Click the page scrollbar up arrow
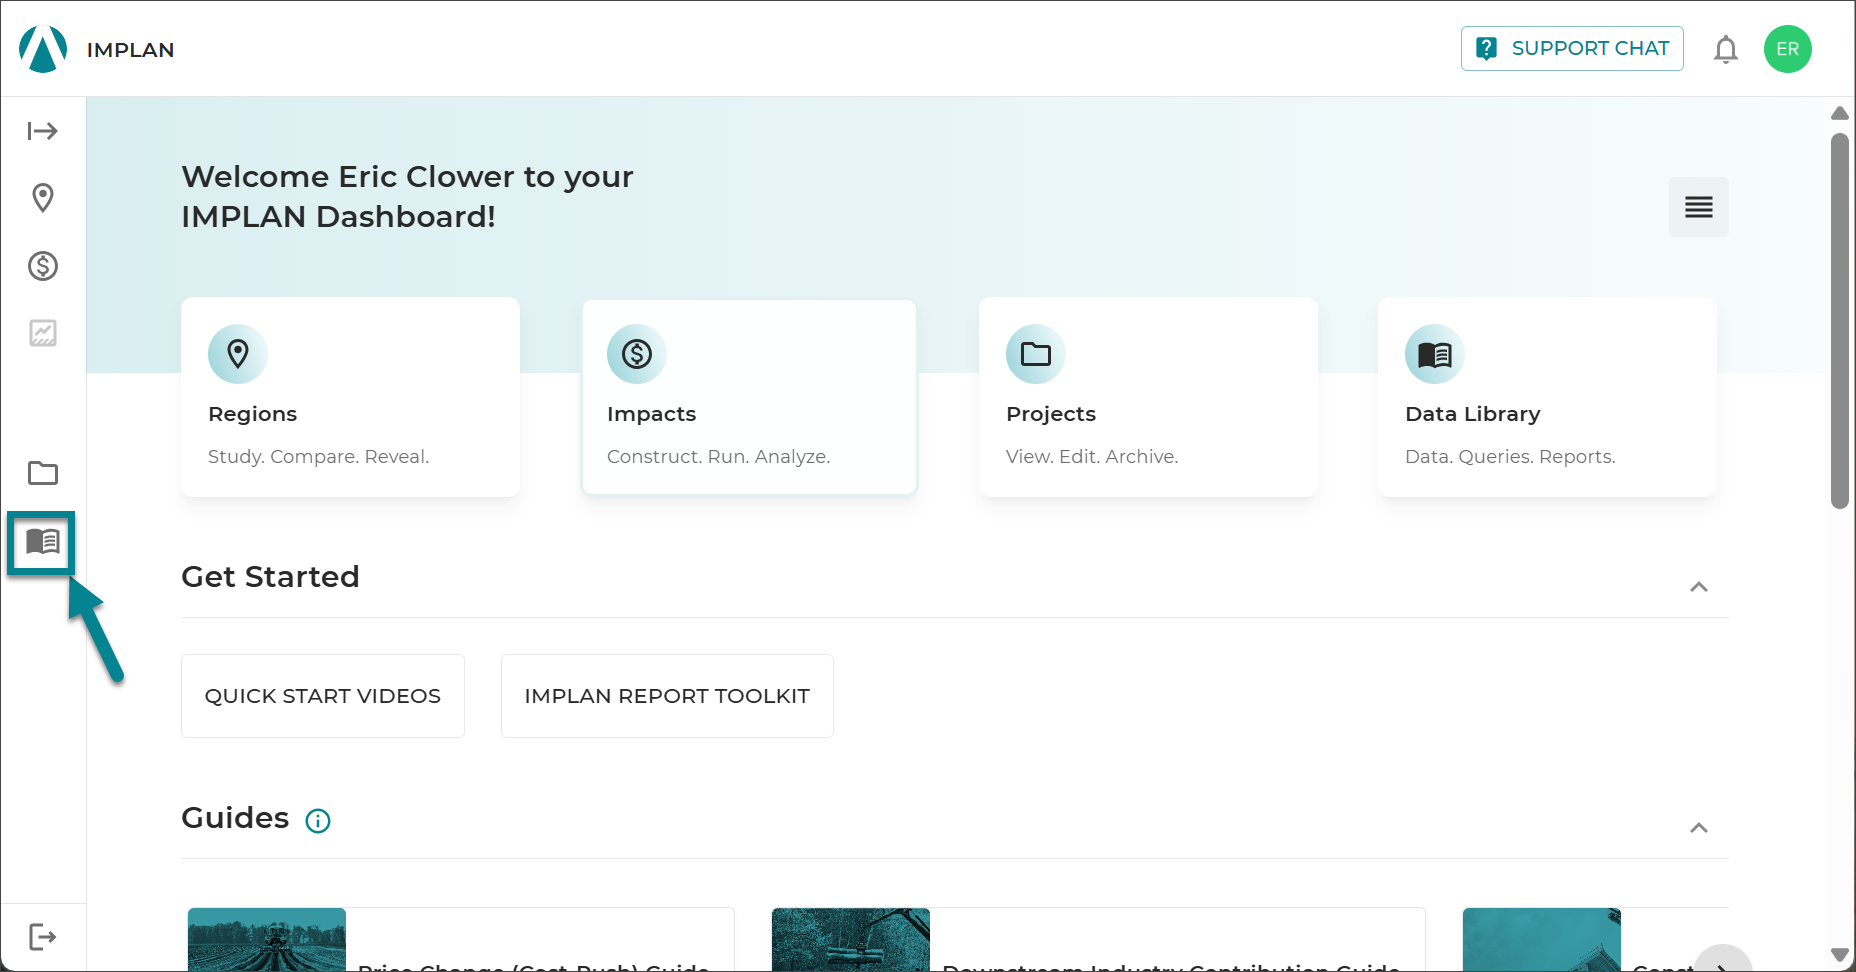This screenshot has width=1856, height=972. [1840, 113]
